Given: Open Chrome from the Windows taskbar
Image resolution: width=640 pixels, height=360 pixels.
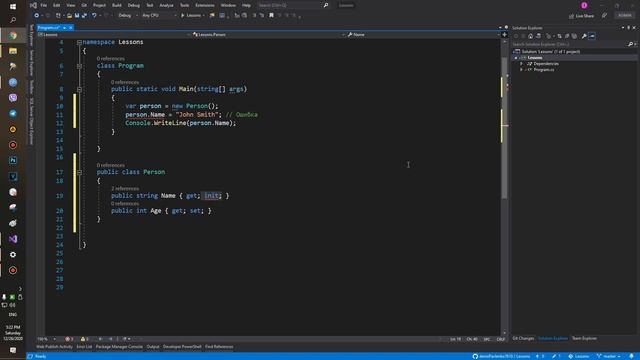Looking at the screenshot, I should [x=13, y=36].
